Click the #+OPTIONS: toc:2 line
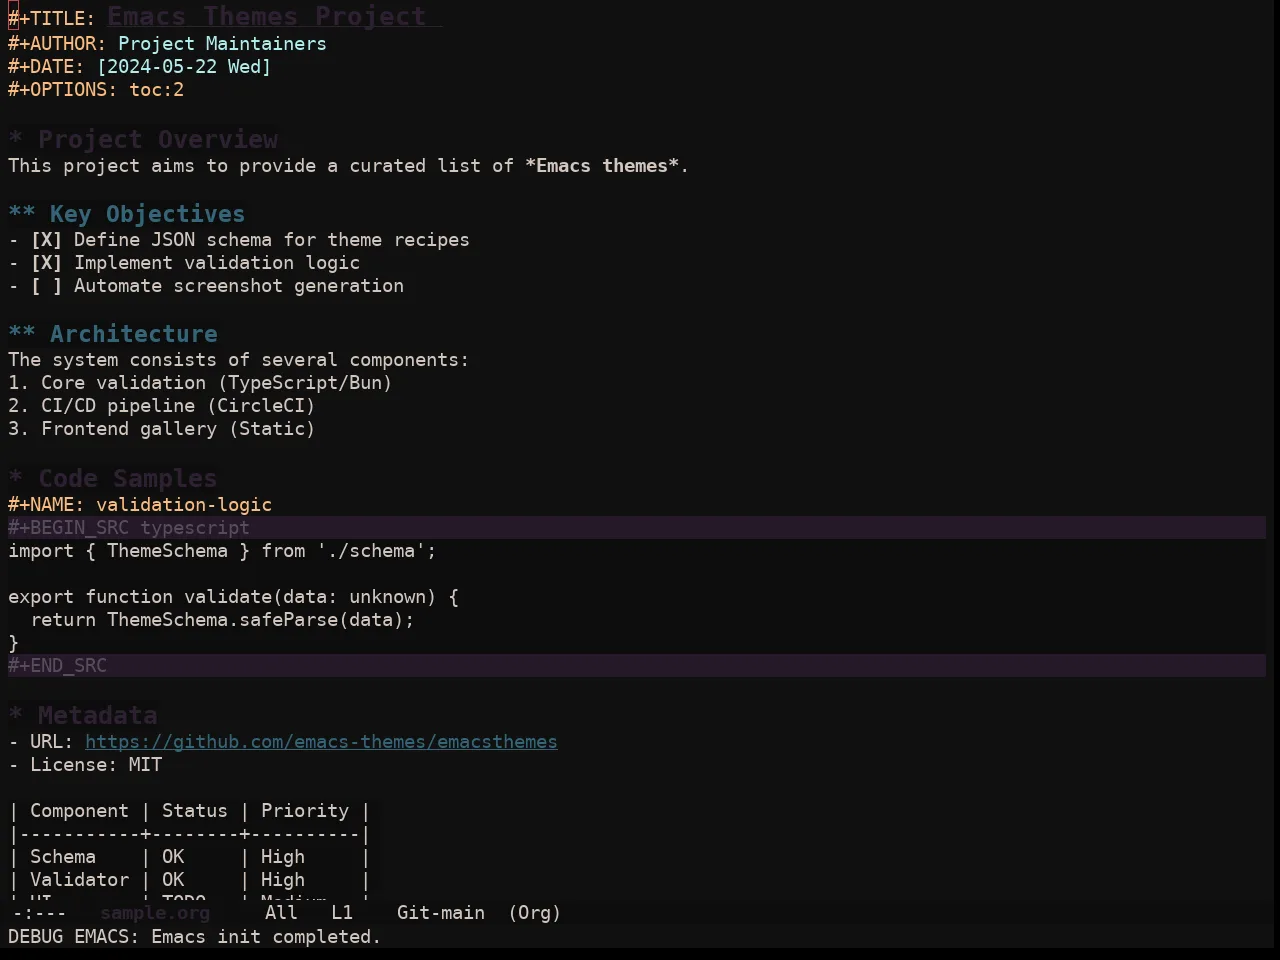Viewport: 1280px width, 960px height. tap(96, 90)
